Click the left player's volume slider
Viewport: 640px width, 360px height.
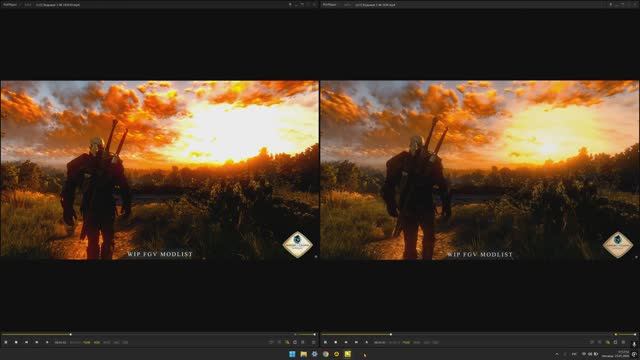304,334
